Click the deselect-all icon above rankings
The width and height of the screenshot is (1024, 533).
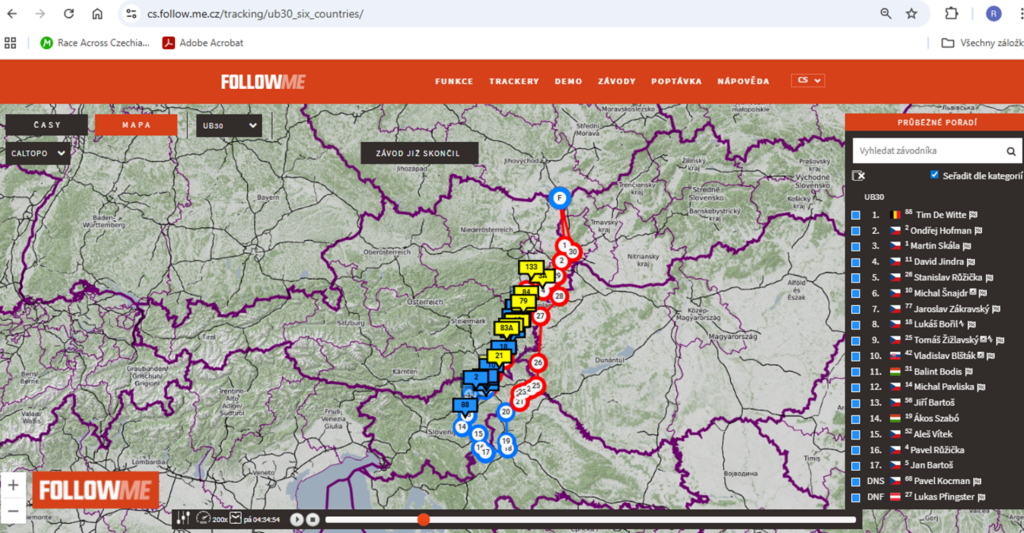click(x=858, y=175)
